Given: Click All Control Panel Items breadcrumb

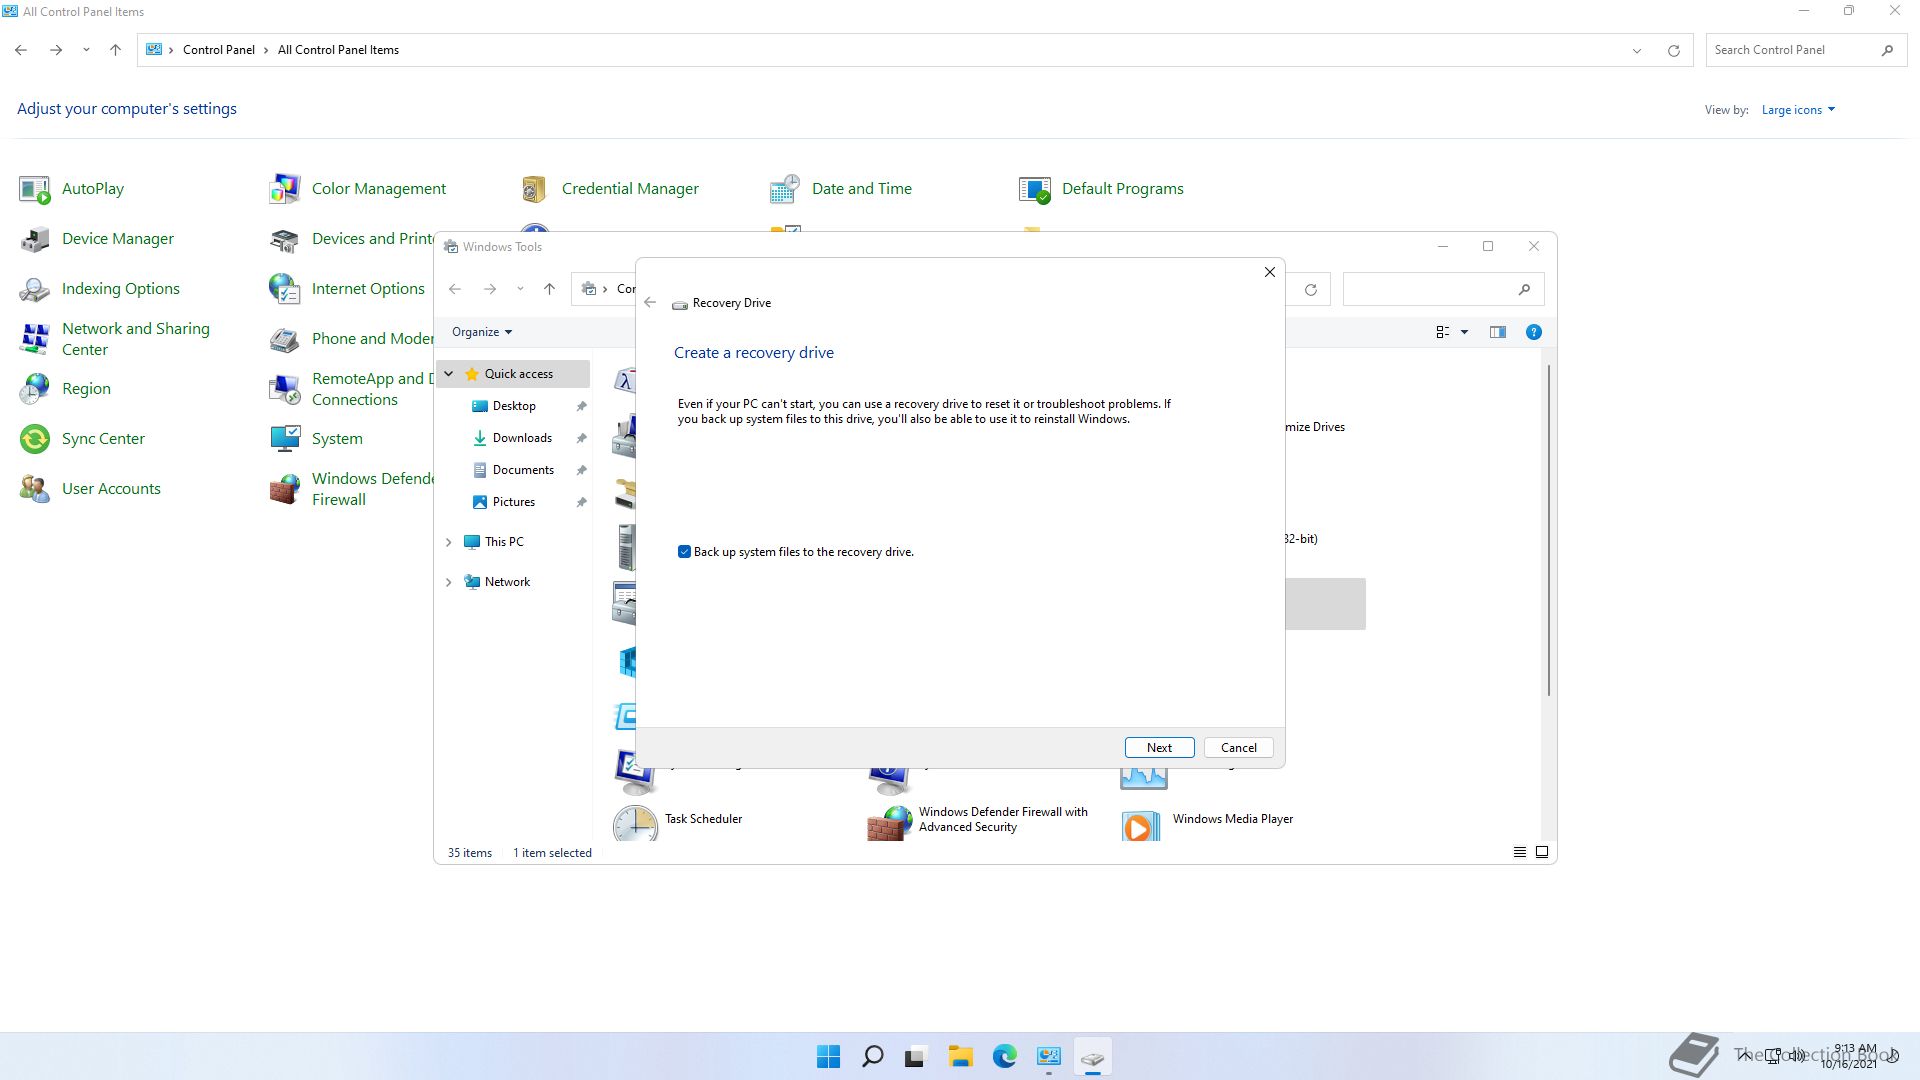Looking at the screenshot, I should 338,50.
